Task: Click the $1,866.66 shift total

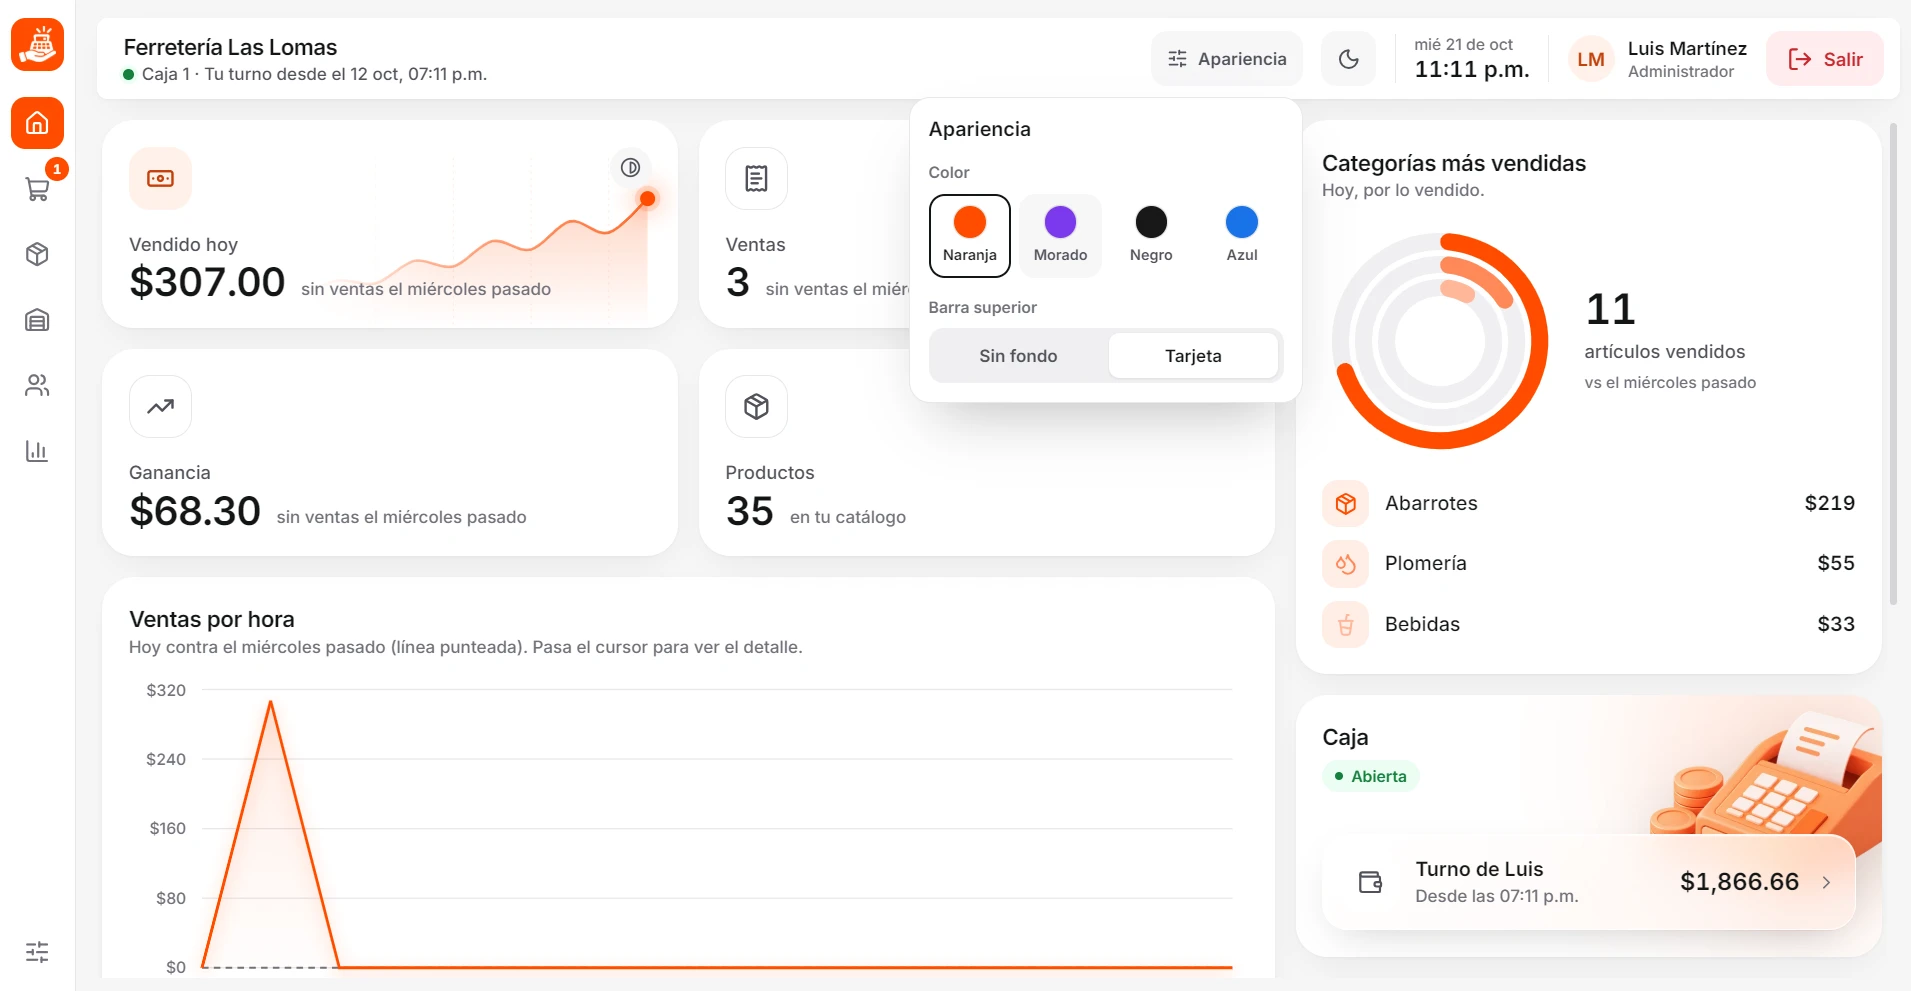Action: [1739, 882]
